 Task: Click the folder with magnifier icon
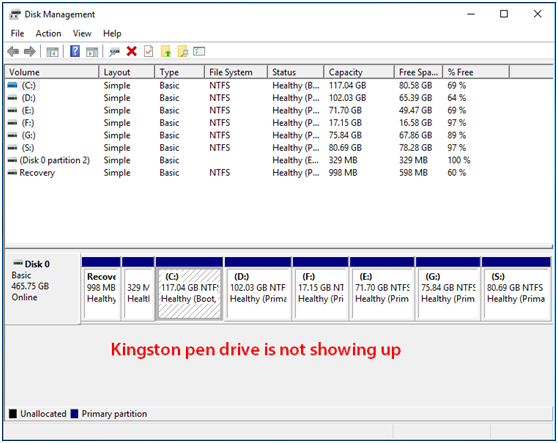tap(183, 51)
